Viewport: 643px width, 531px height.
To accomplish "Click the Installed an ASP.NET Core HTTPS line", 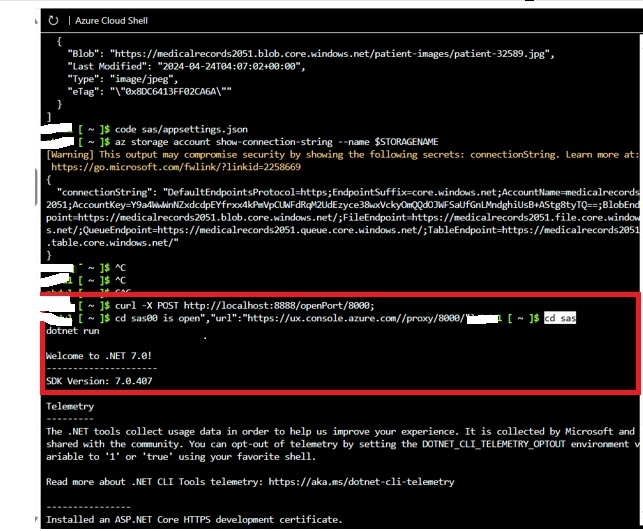I will 194,520.
